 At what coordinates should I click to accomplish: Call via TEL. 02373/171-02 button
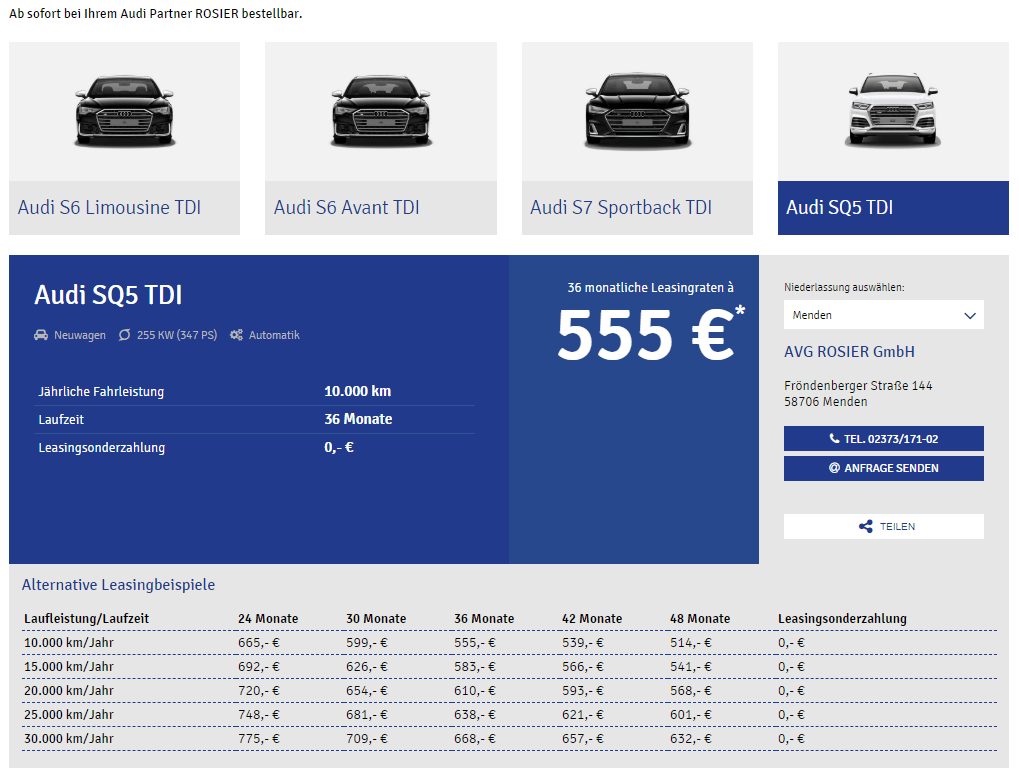click(x=883, y=439)
